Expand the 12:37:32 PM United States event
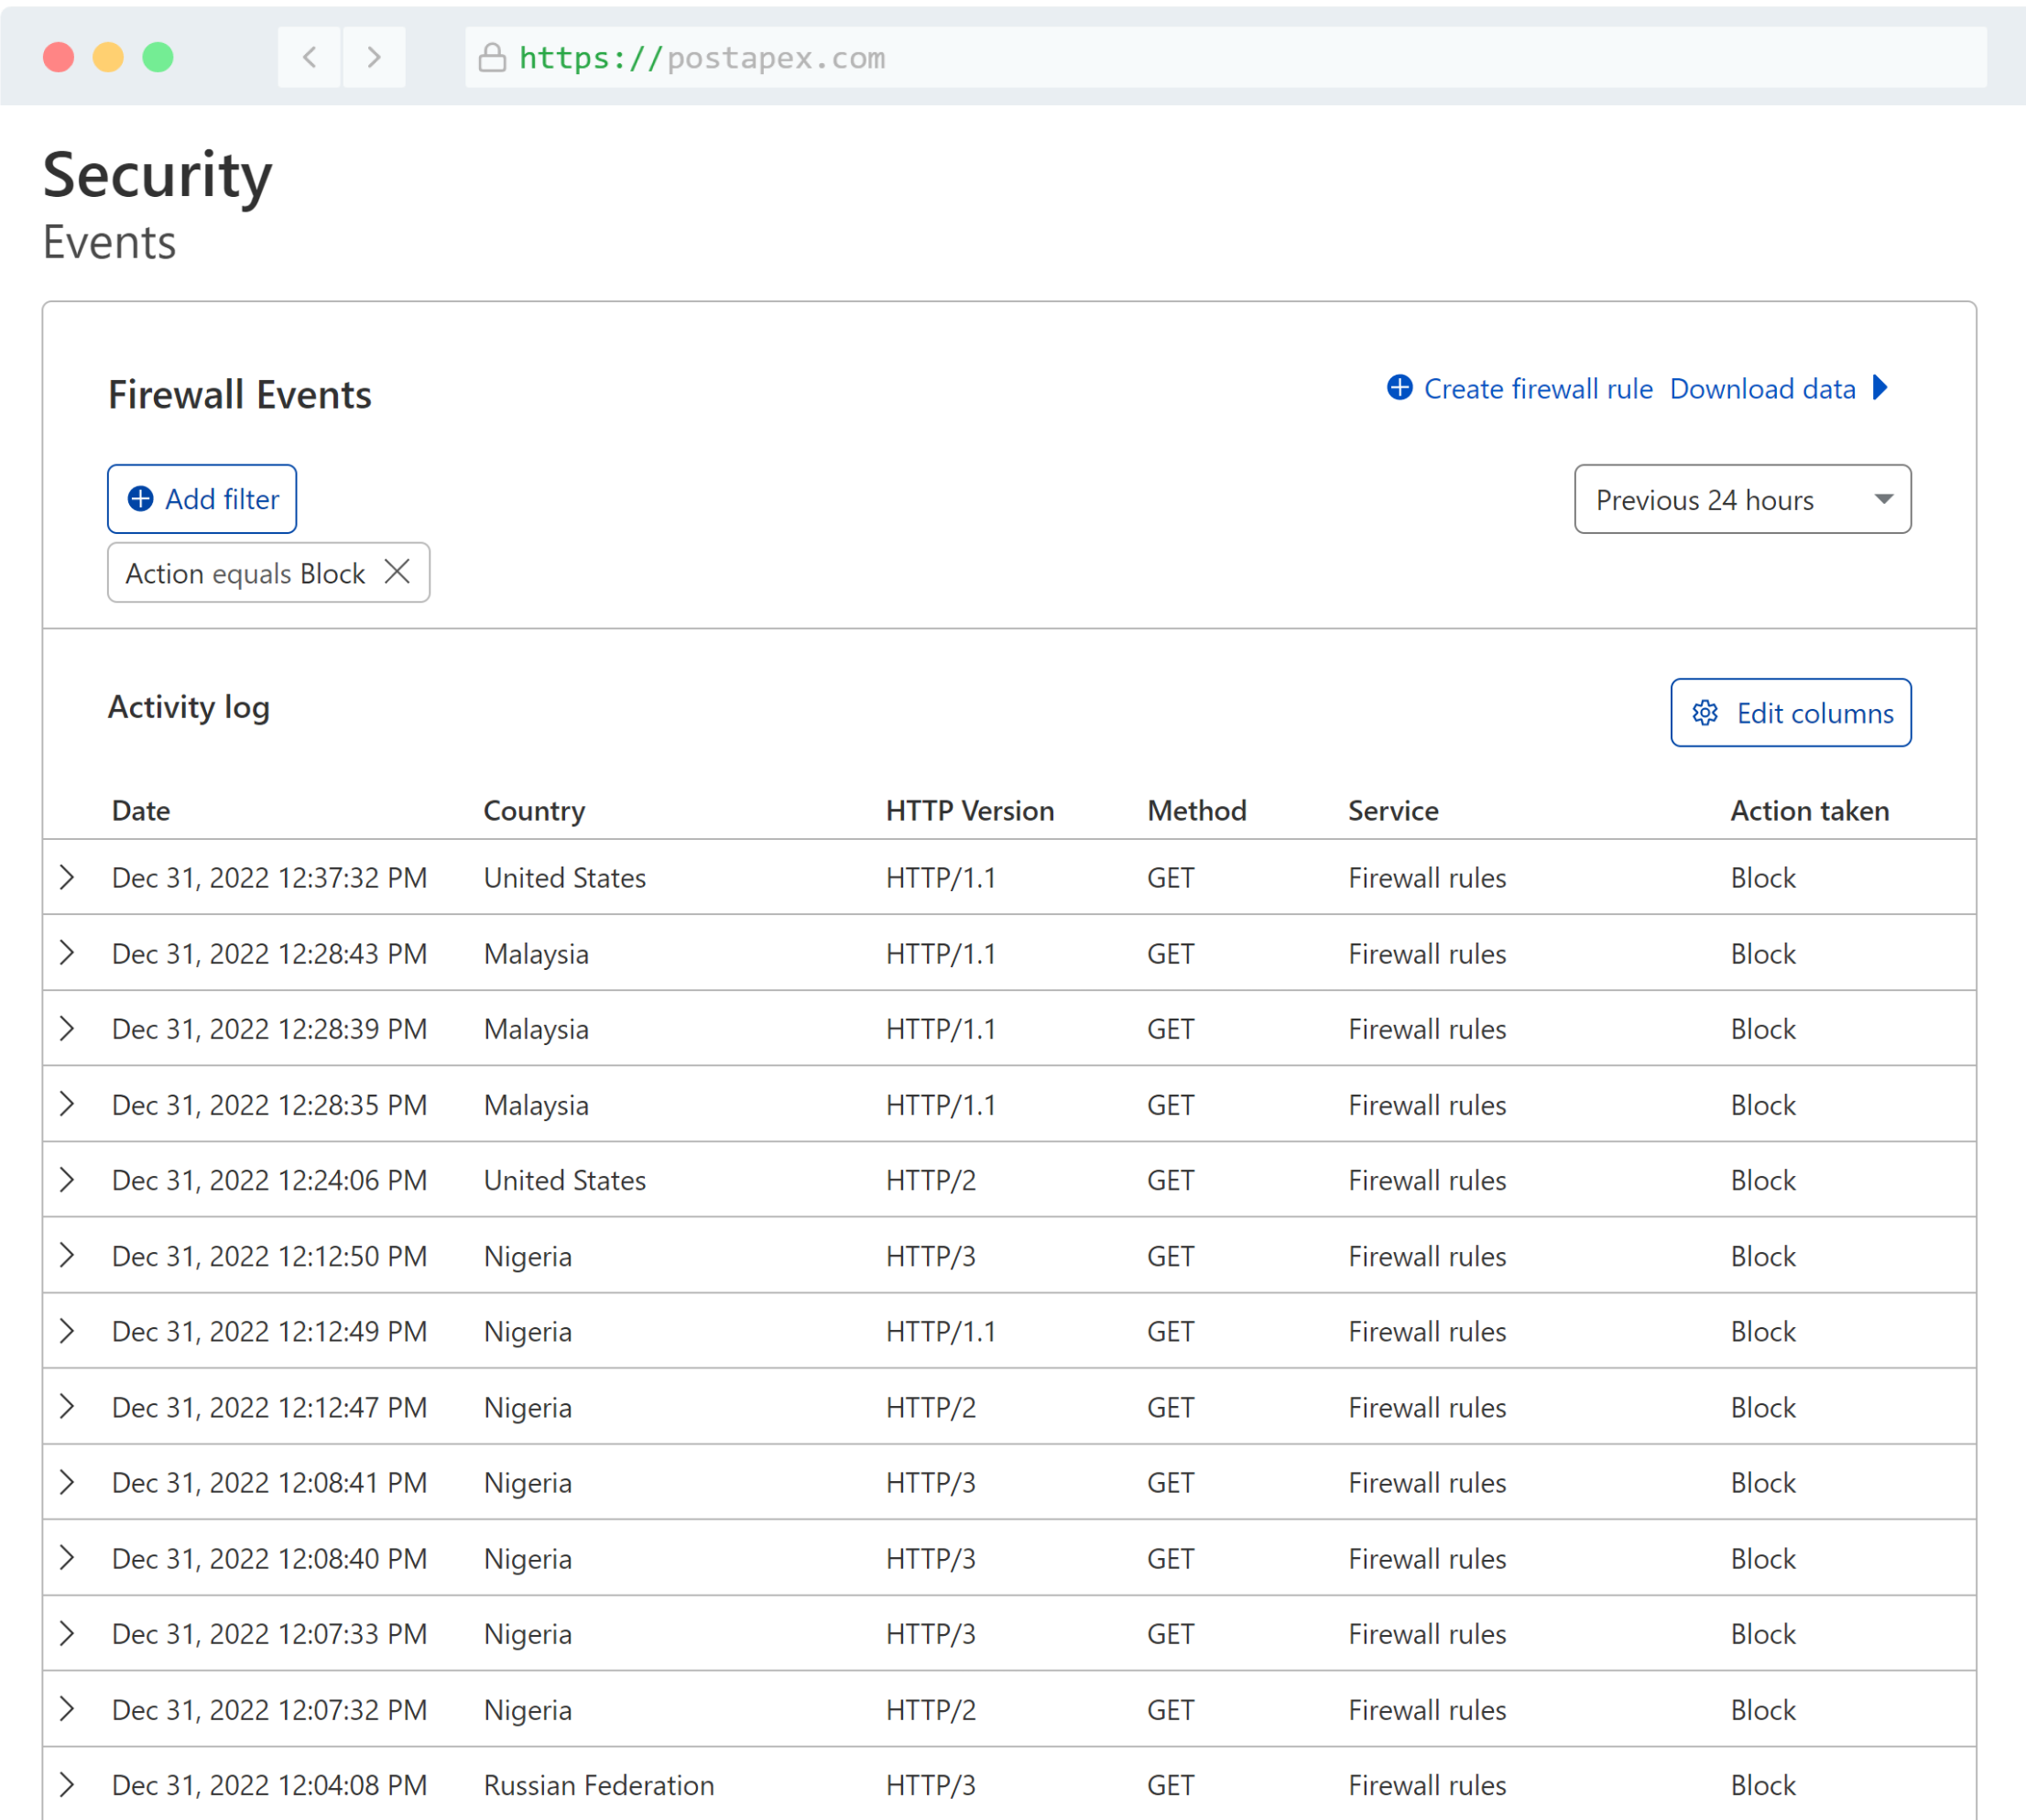Screen dimensions: 2026x1820 click(x=67, y=877)
